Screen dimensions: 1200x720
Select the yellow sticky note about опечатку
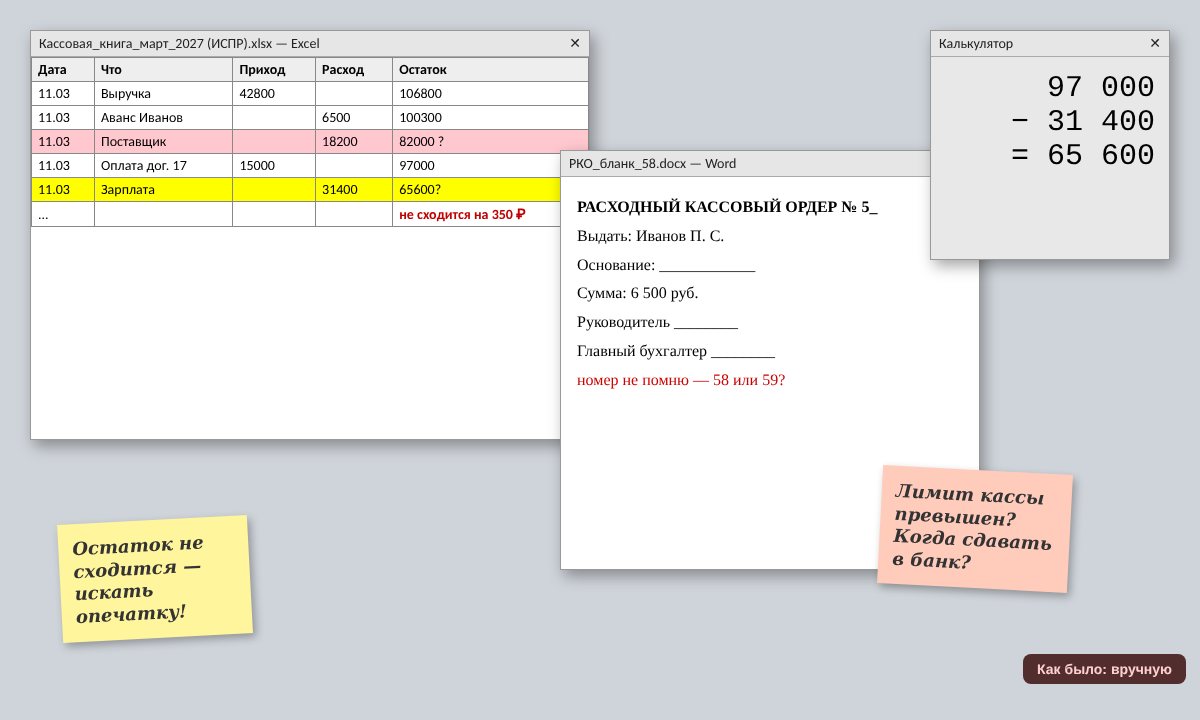tap(155, 579)
